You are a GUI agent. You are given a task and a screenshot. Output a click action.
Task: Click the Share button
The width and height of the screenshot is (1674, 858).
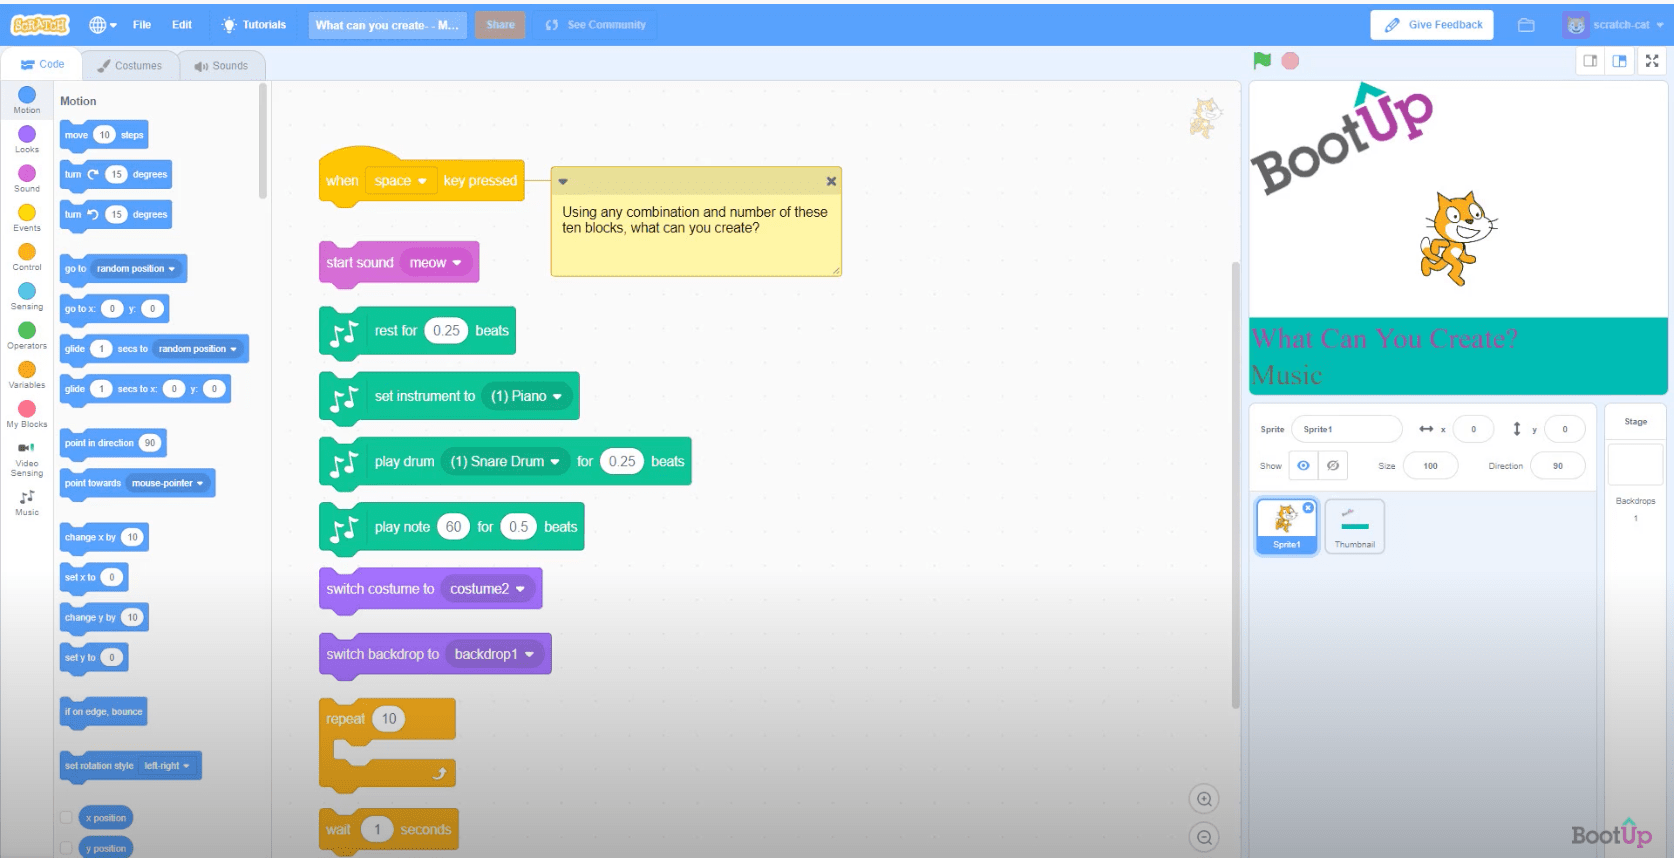coord(500,25)
